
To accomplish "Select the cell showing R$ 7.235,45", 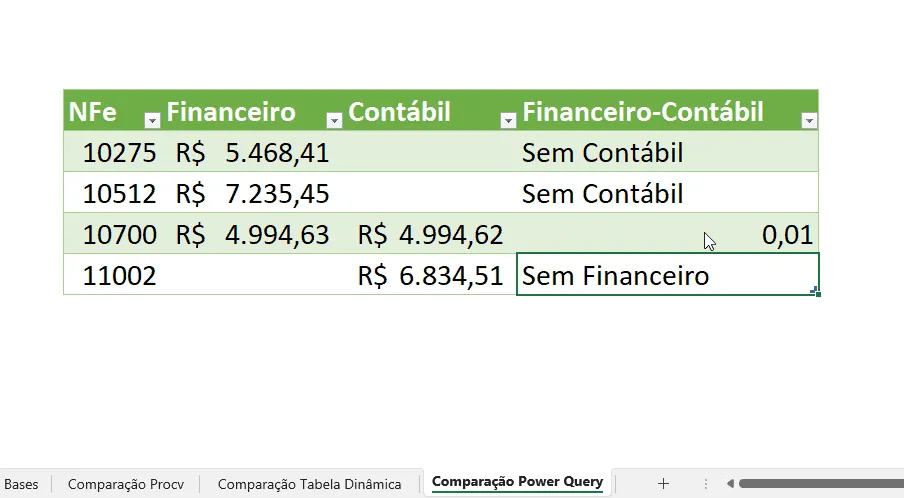I will [253, 193].
